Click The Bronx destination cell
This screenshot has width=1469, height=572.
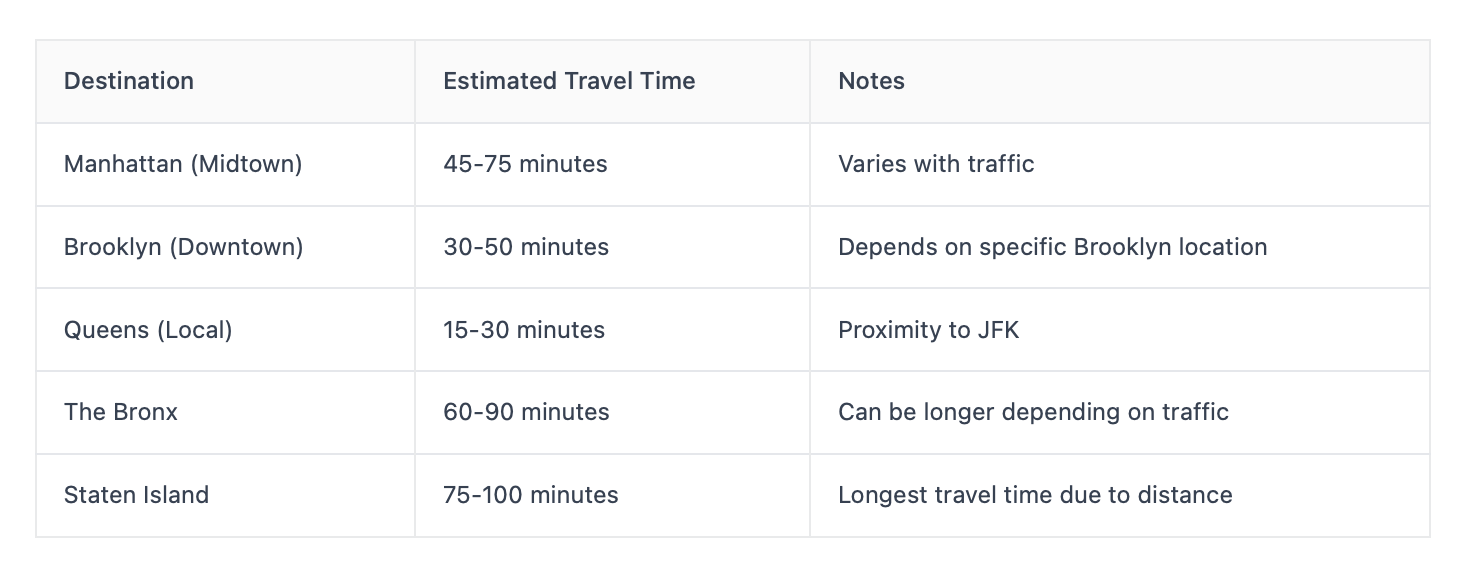(121, 412)
